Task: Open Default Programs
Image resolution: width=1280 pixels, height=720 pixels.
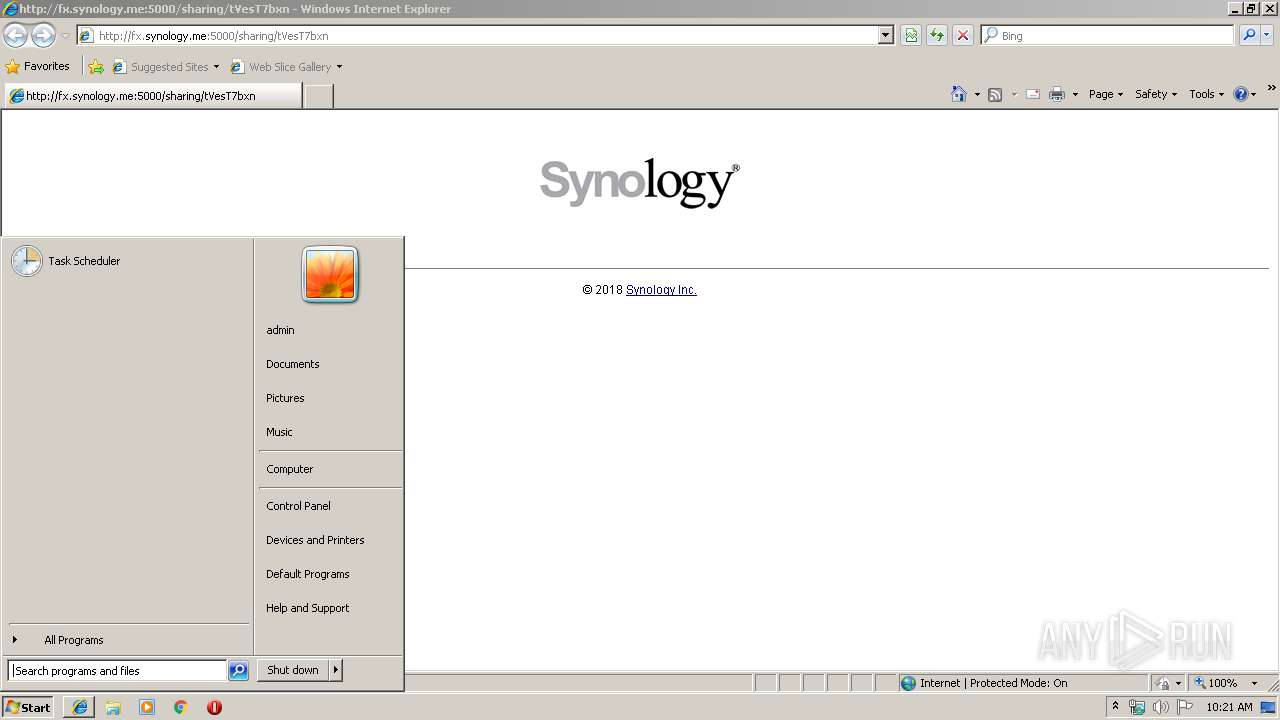Action: (330, 574)
